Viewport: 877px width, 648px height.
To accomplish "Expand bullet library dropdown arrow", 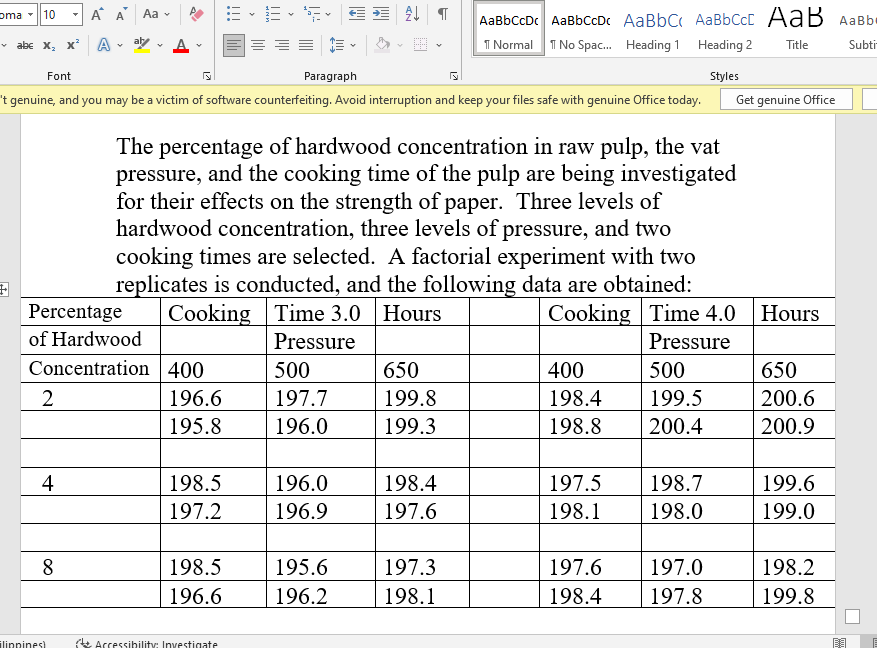I will coord(251,15).
